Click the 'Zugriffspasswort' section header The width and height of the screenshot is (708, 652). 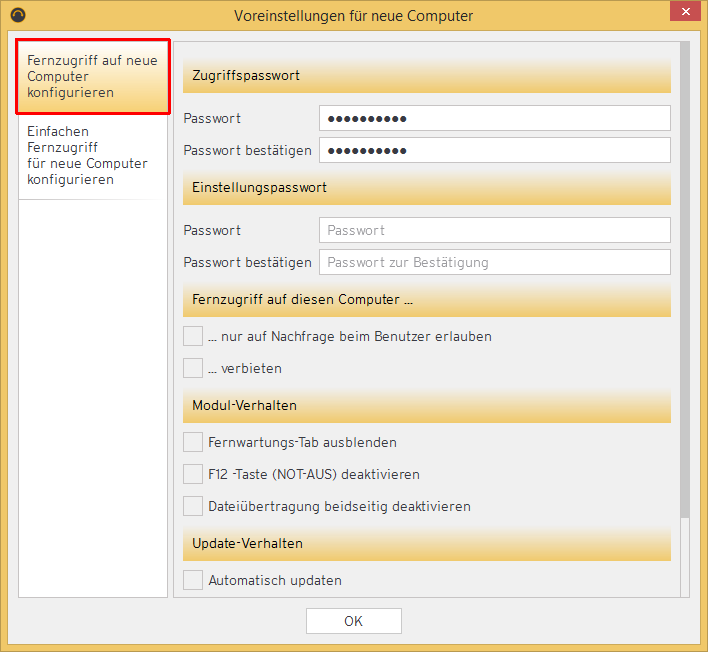pyautogui.click(x=426, y=76)
